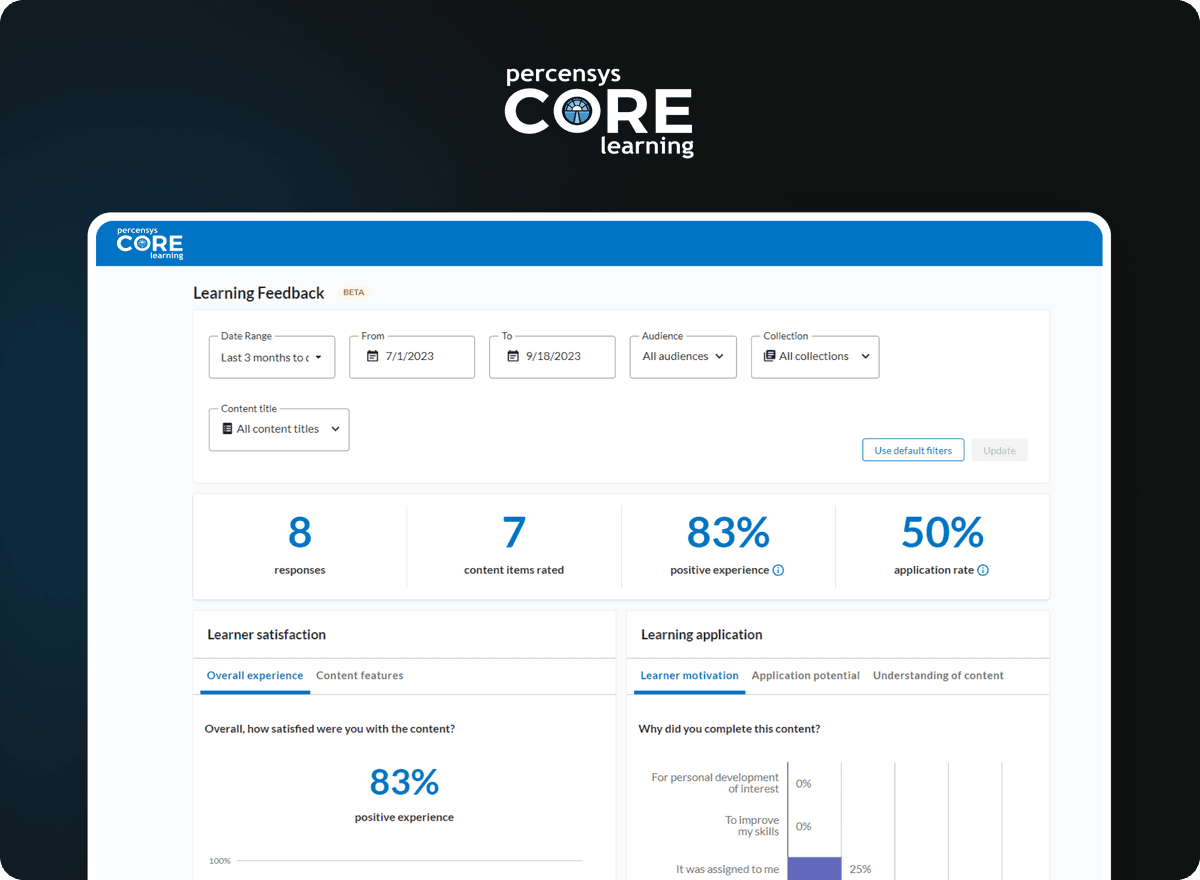The image size is (1200, 880).
Task: Click the percensys CORE learning logo above the app
Action: pyautogui.click(x=599, y=110)
